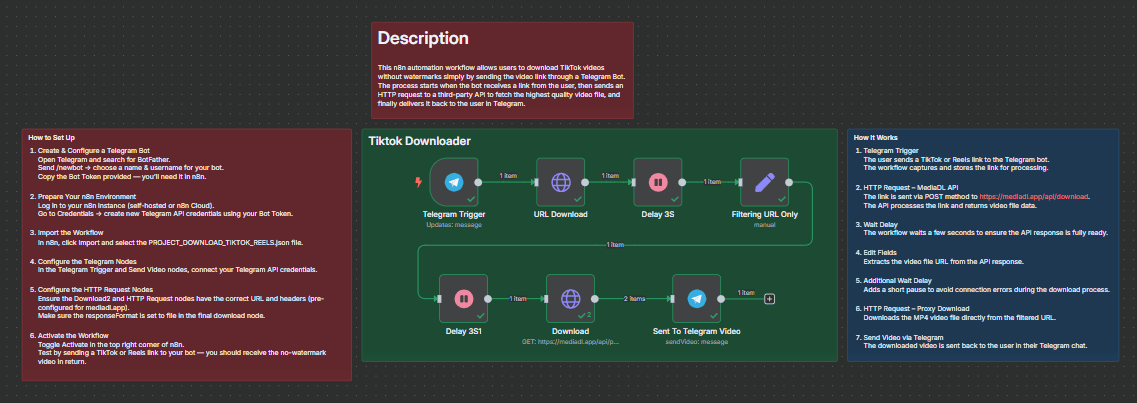Click the output handle of Telegram Trigger
The height and width of the screenshot is (403, 1137).
click(x=478, y=182)
